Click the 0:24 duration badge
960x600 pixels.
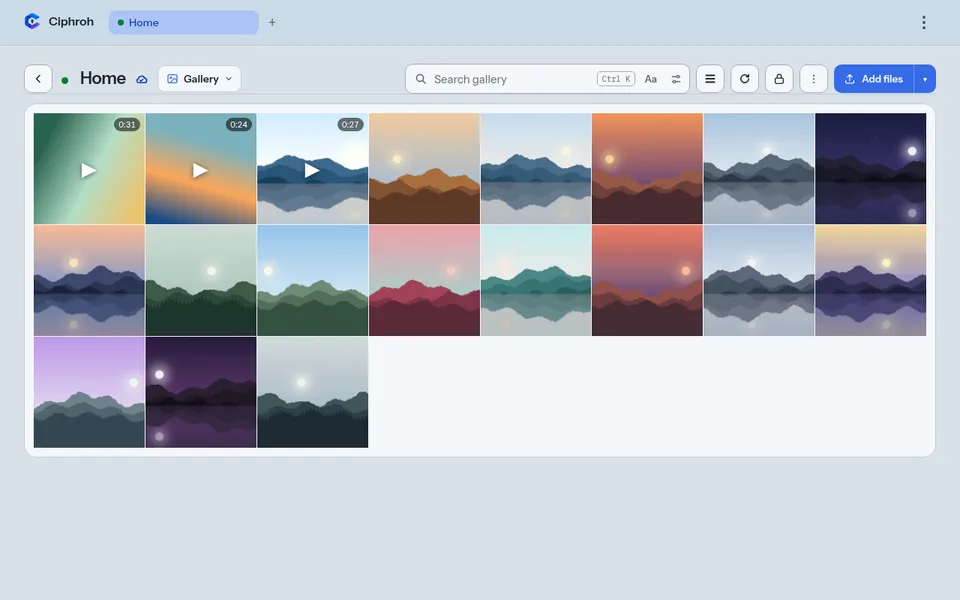(239, 124)
